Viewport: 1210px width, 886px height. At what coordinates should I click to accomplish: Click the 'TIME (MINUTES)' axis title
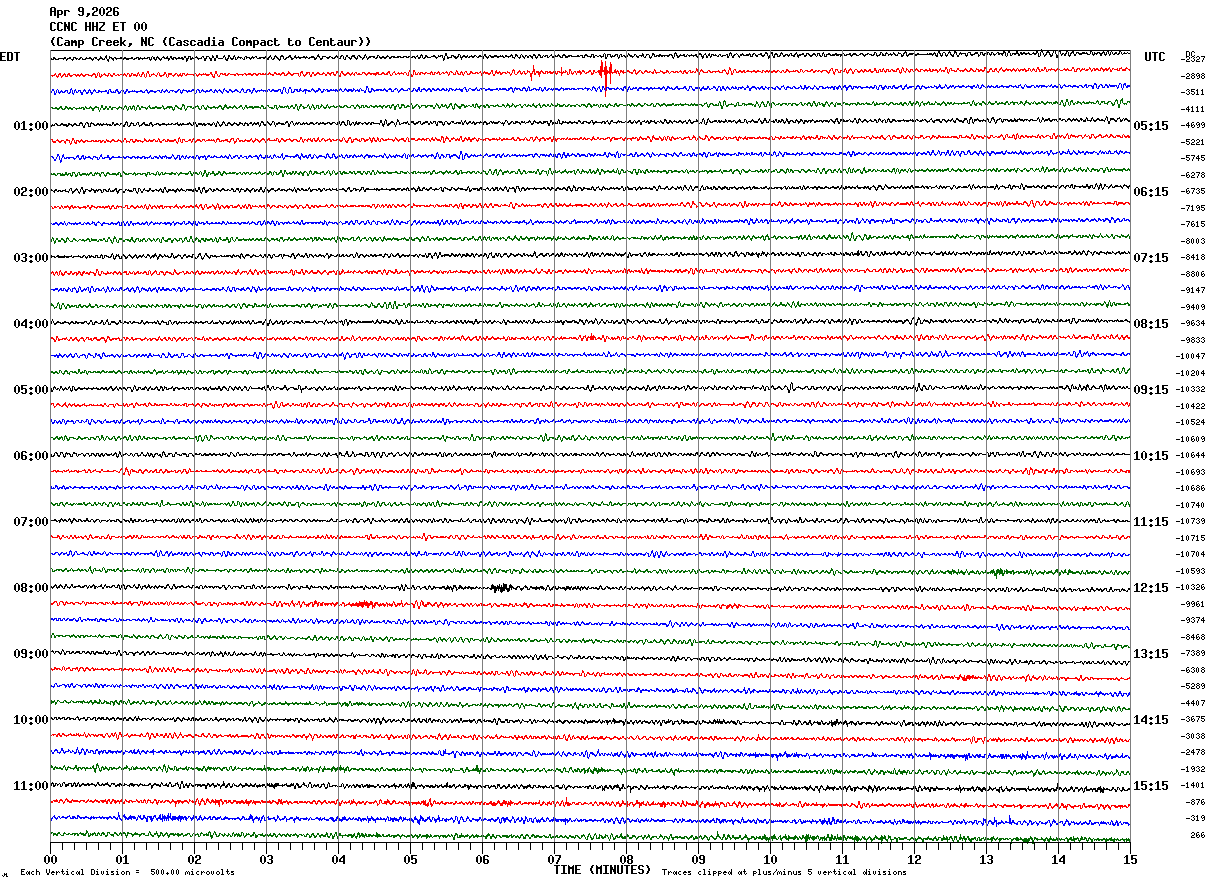(x=602, y=870)
